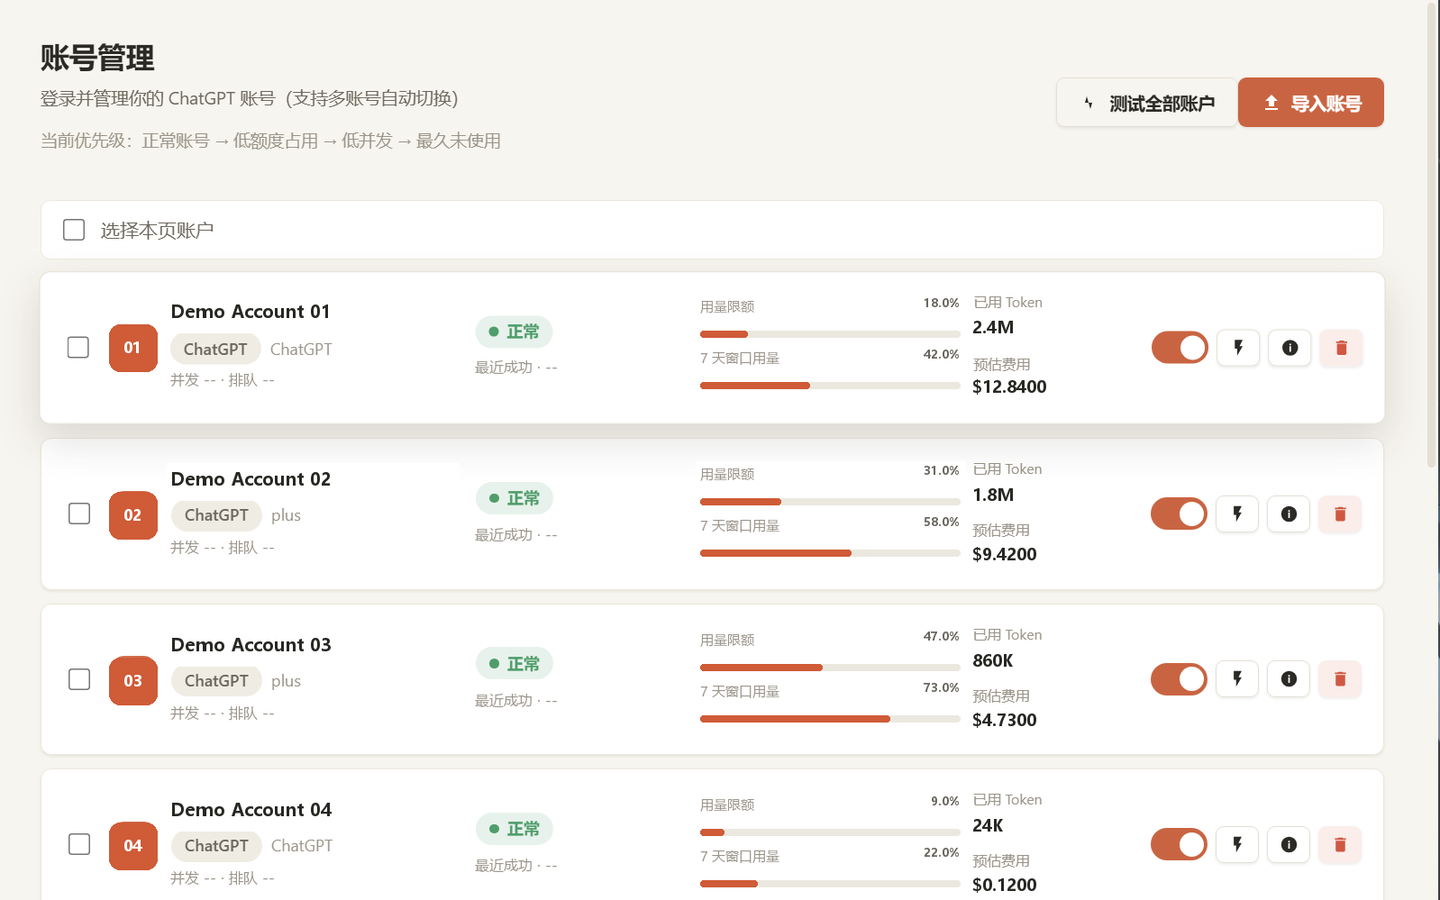Show info for Demo Account 02
This screenshot has height=900, width=1440.
(x=1289, y=514)
